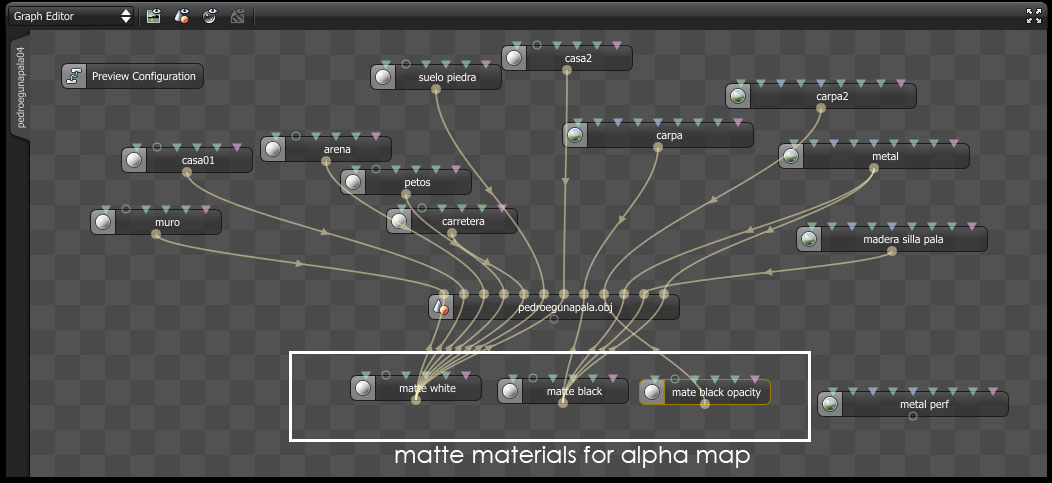Image resolution: width=1052 pixels, height=483 pixels.
Task: Click the arena node sphere icon
Action: click(x=273, y=149)
